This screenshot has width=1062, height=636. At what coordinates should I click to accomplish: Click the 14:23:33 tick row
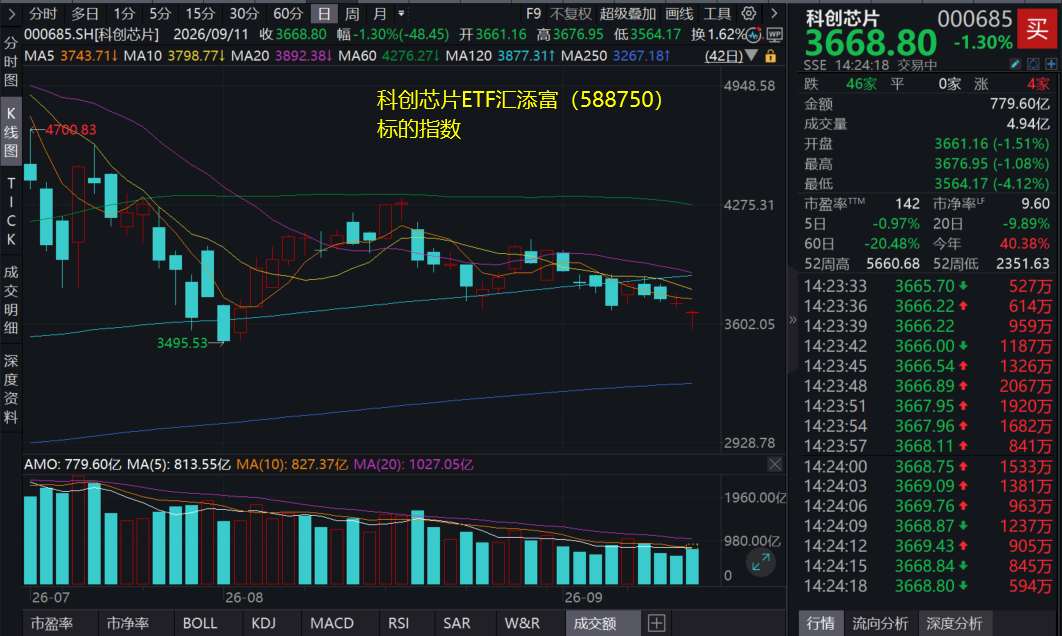[927, 286]
